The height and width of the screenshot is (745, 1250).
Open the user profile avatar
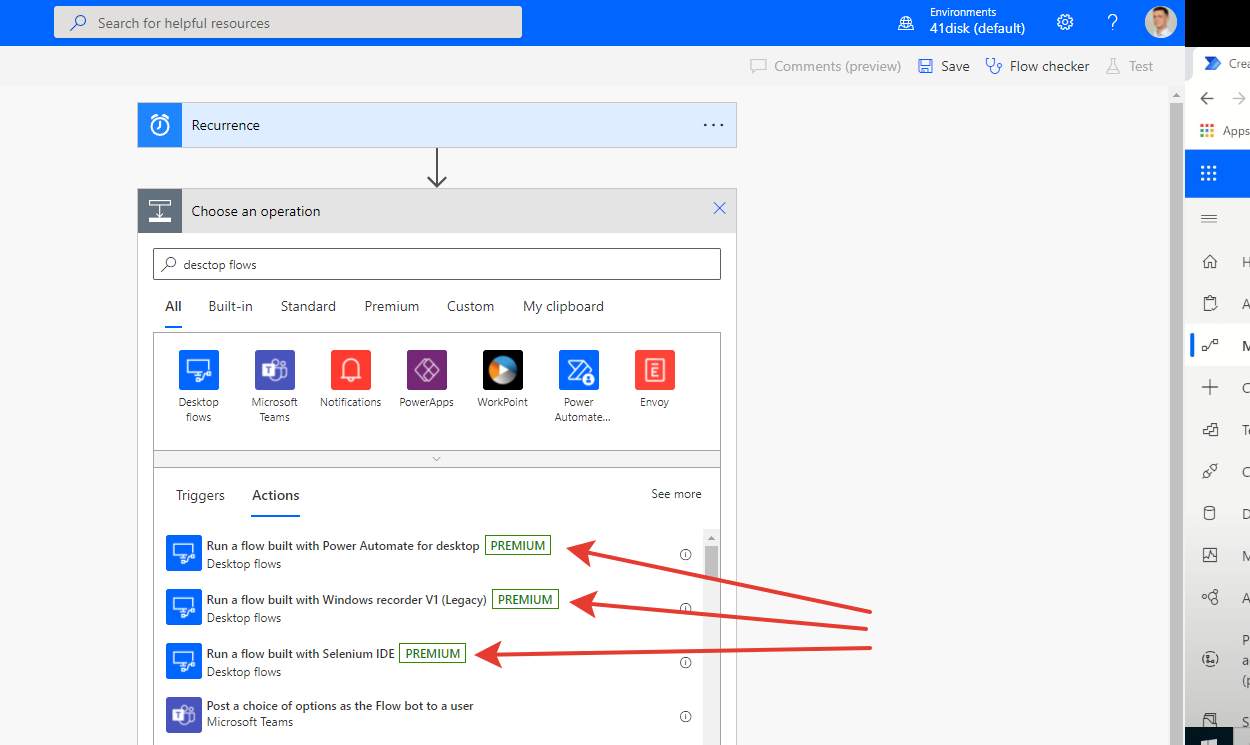[x=1160, y=22]
